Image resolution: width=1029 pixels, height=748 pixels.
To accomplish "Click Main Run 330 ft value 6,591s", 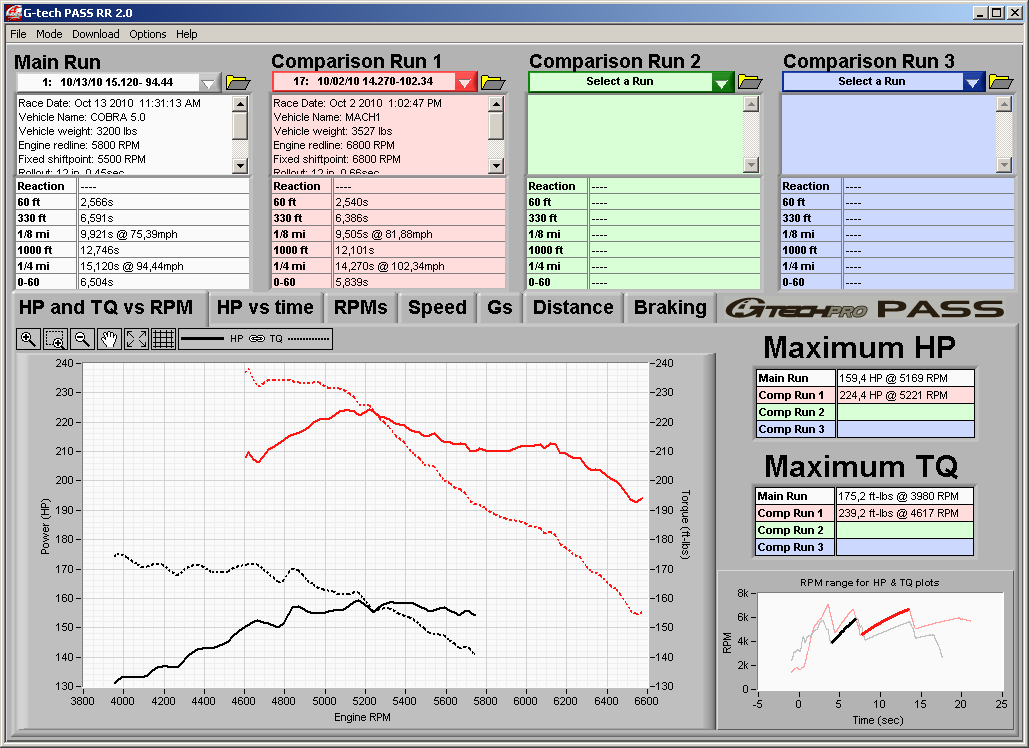I will [x=164, y=218].
